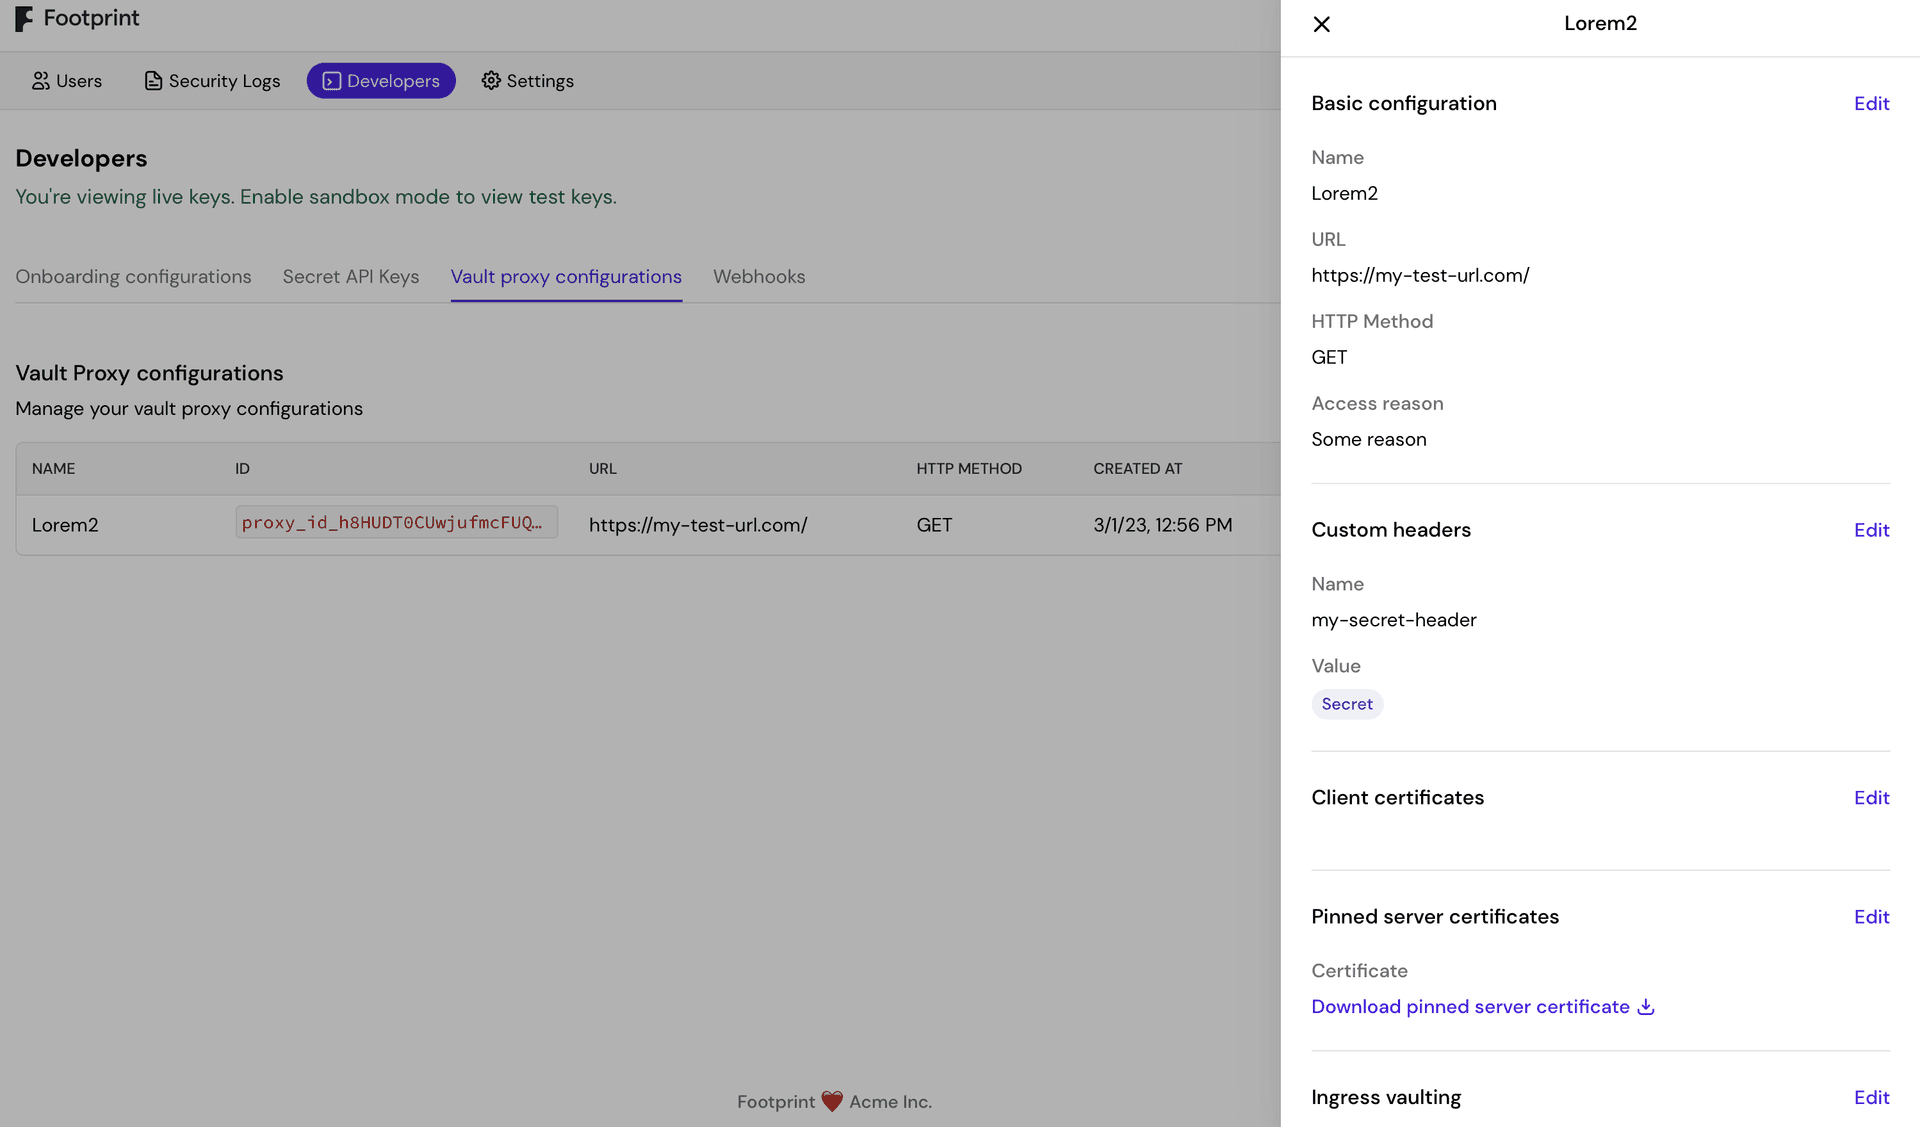
Task: Click the Onboarding configurations tab
Action: (x=133, y=276)
